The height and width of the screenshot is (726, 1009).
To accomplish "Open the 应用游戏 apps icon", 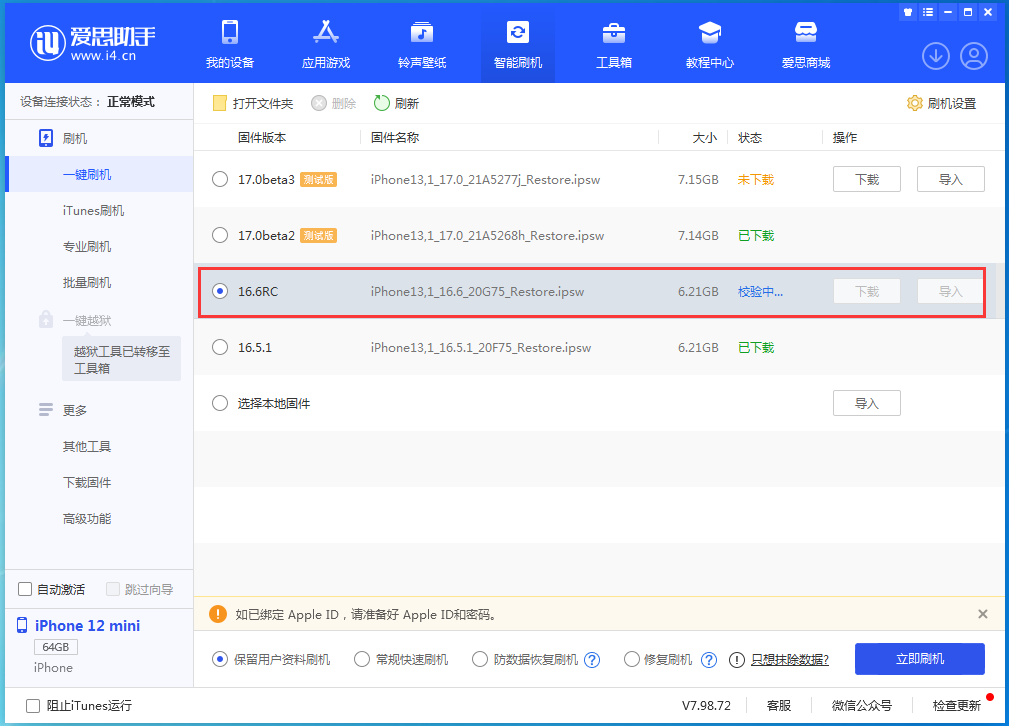I will coord(326,32).
